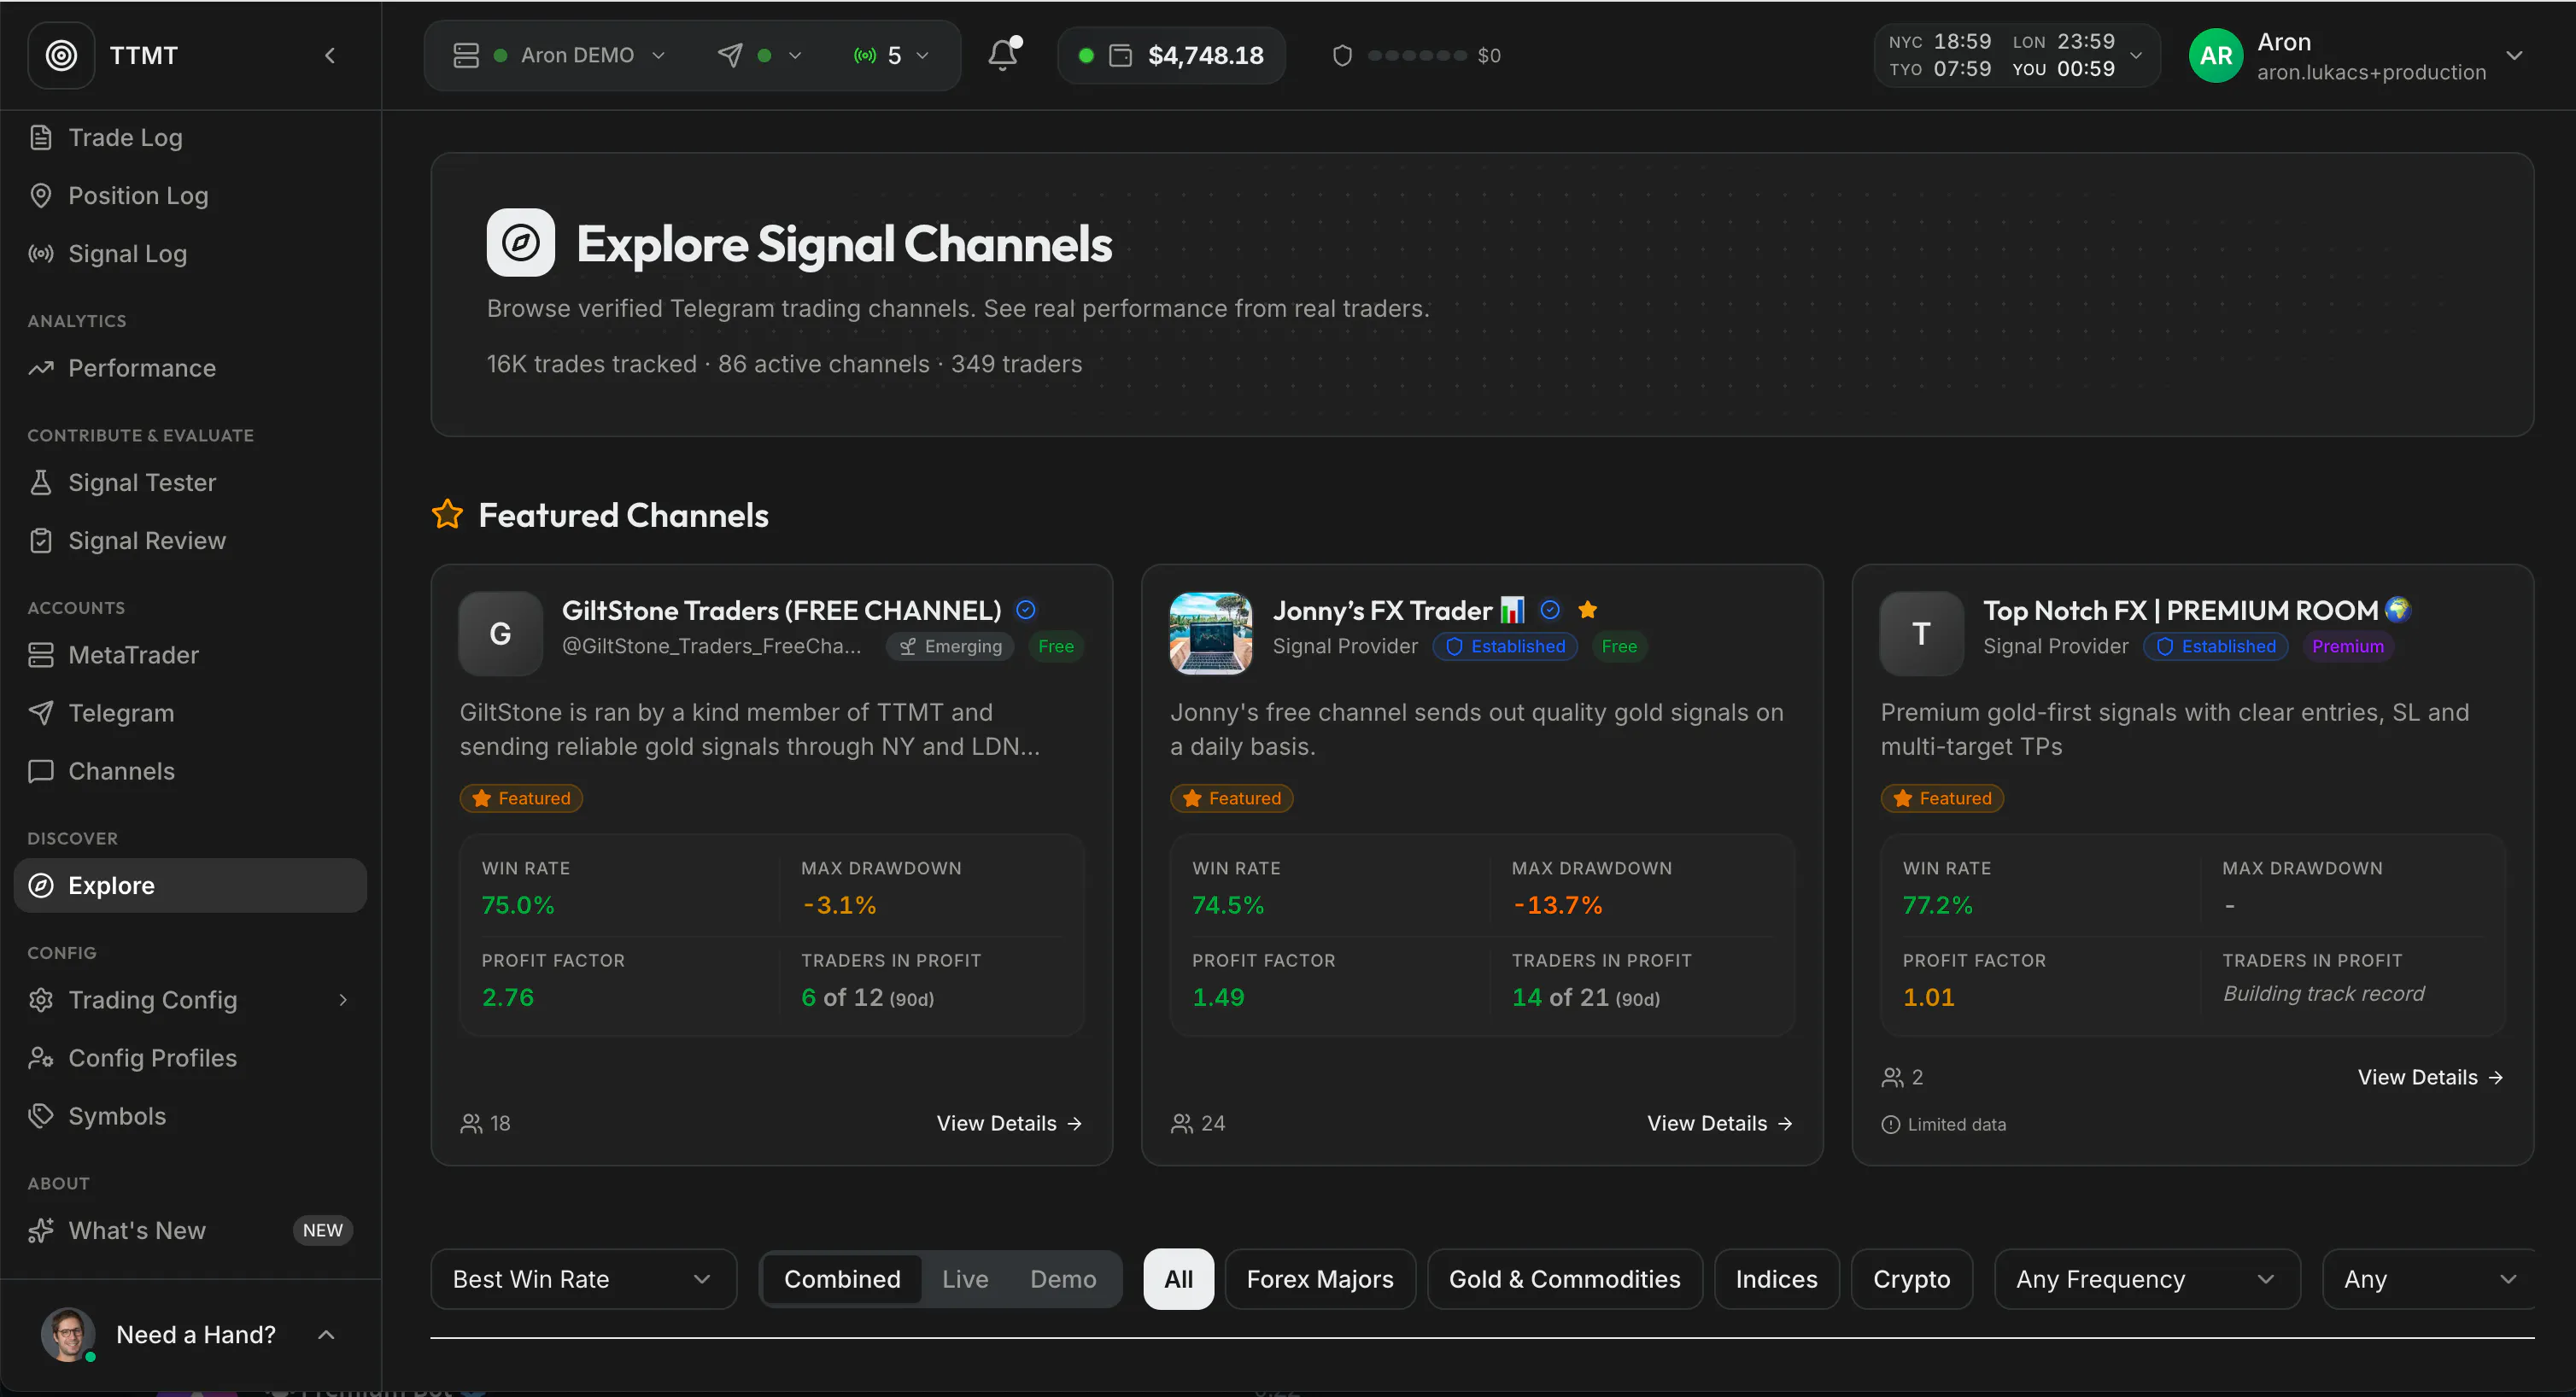This screenshot has width=2576, height=1397.
Task: Click Jonny's FX Trader verified badge
Action: pyautogui.click(x=1550, y=610)
